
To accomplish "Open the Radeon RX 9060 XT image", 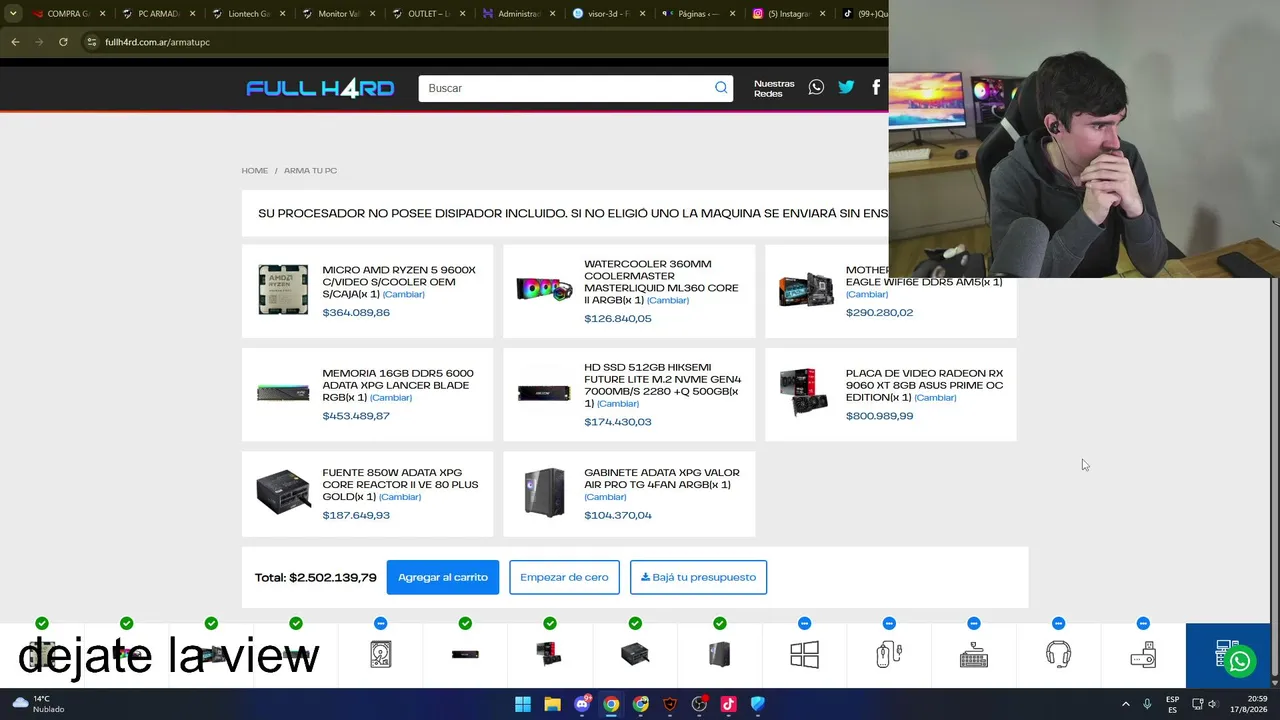I will [804, 393].
